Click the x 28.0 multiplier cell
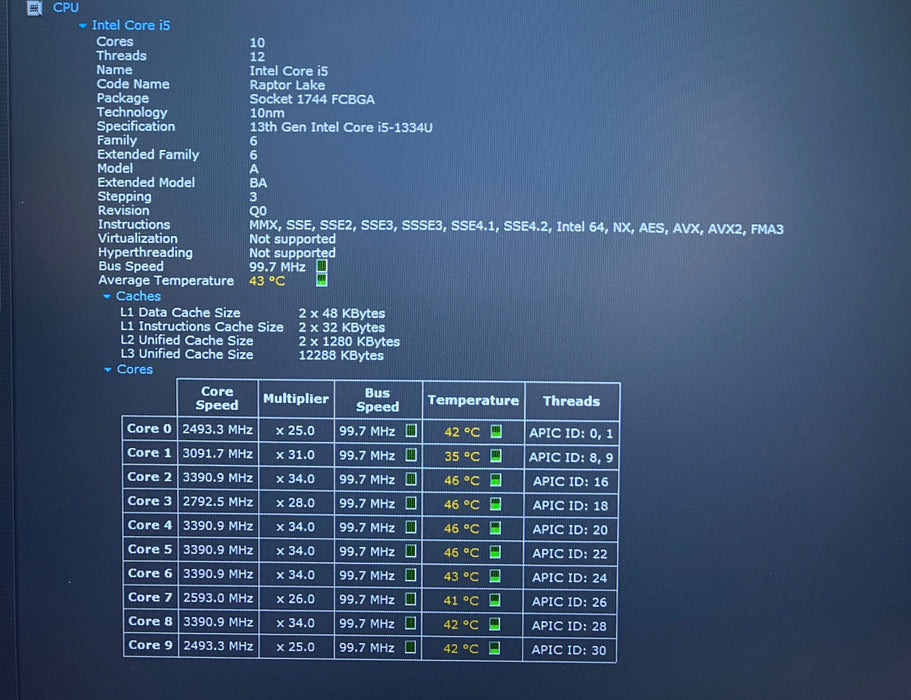 [296, 503]
